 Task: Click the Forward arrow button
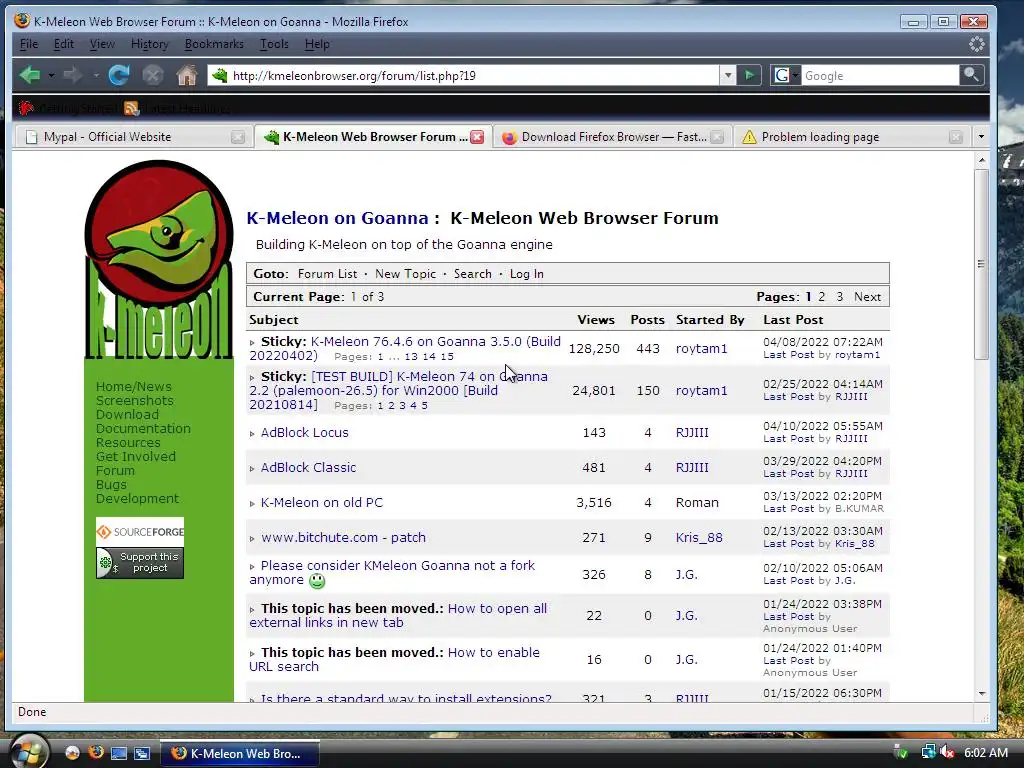point(72,76)
